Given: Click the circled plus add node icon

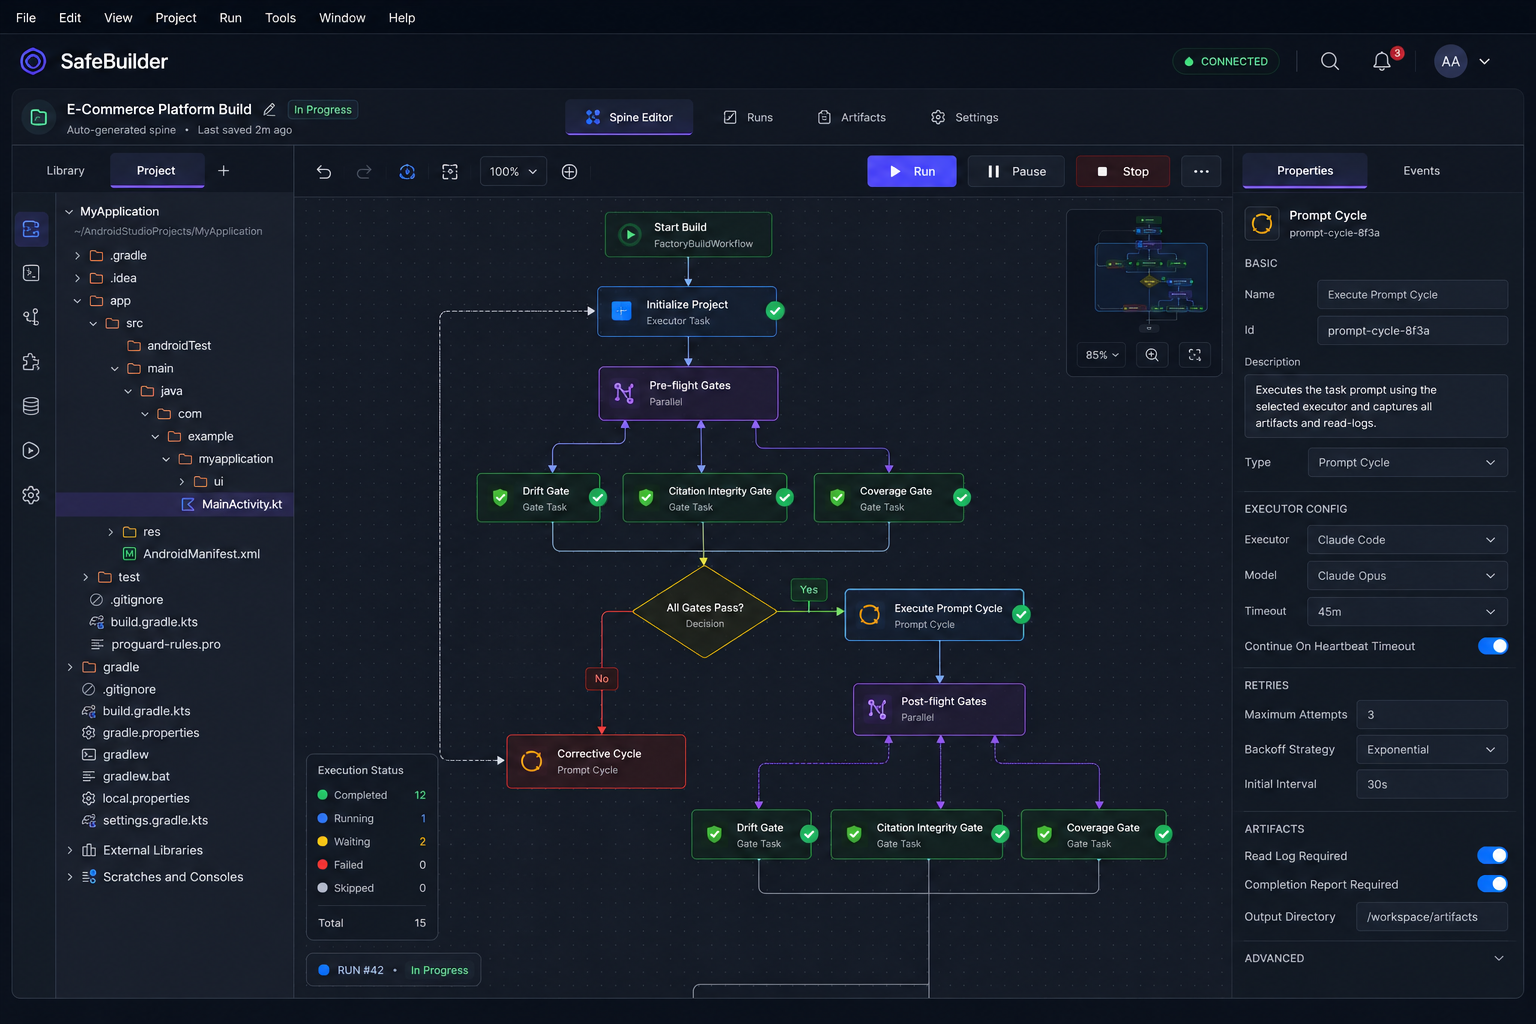Looking at the screenshot, I should click(569, 172).
